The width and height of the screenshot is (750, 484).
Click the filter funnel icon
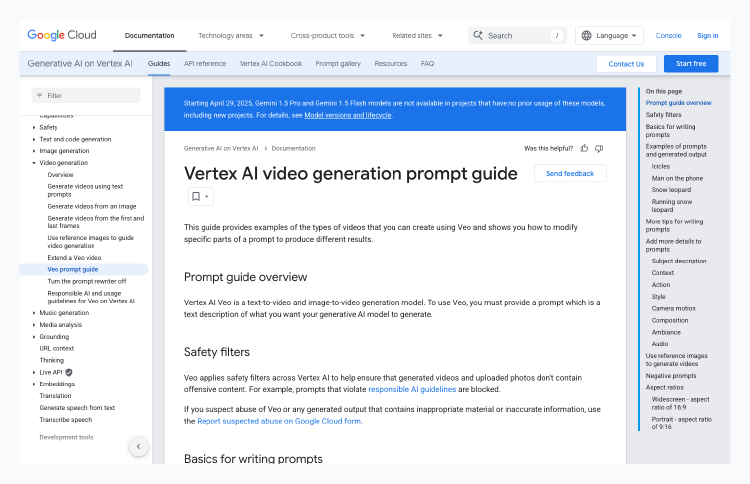point(40,96)
